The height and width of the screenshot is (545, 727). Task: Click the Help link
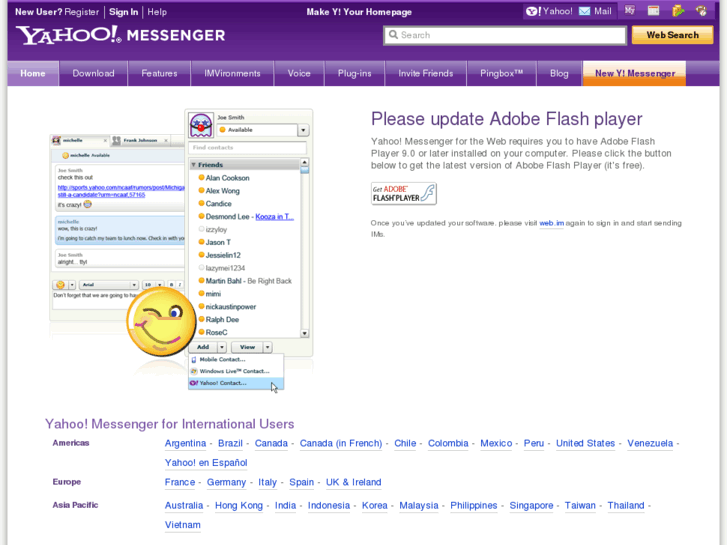click(x=157, y=12)
